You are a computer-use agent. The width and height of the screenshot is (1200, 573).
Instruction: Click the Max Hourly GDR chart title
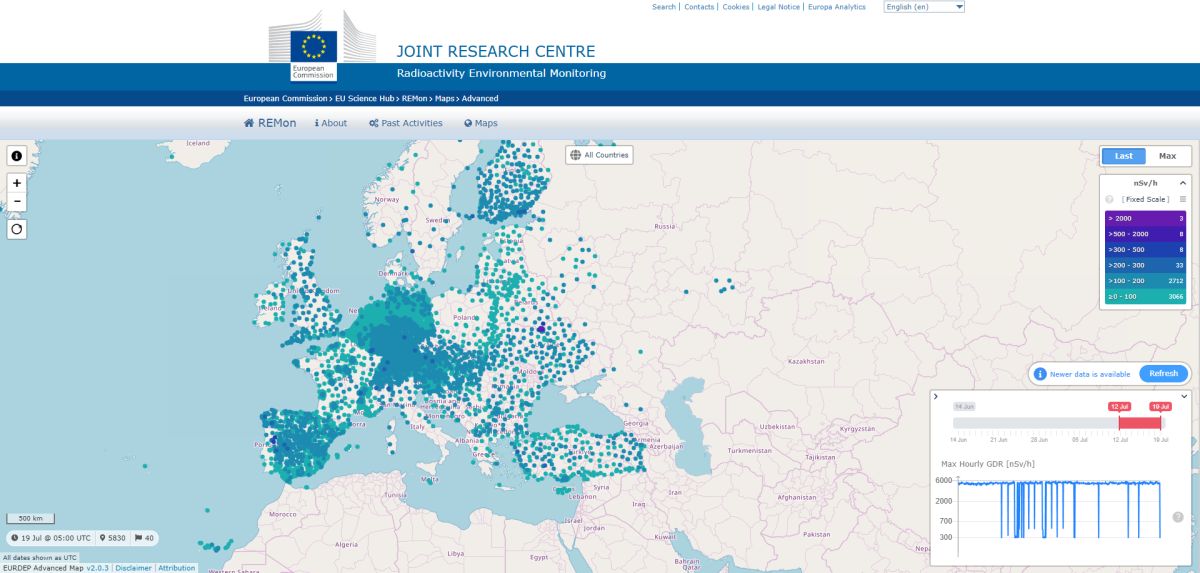pos(988,464)
